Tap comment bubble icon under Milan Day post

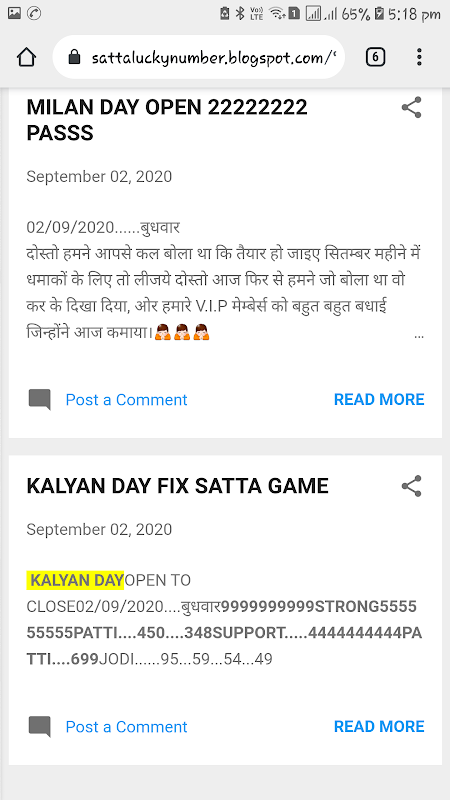[x=39, y=399]
